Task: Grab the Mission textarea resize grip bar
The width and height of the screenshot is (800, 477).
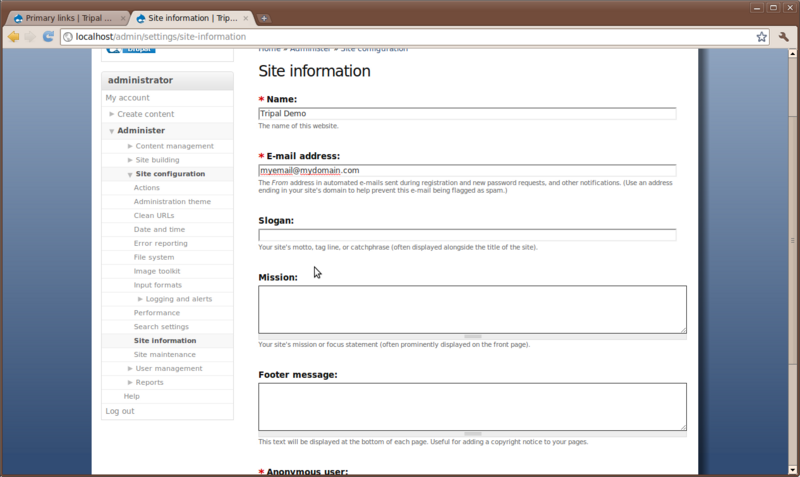Action: (x=472, y=337)
